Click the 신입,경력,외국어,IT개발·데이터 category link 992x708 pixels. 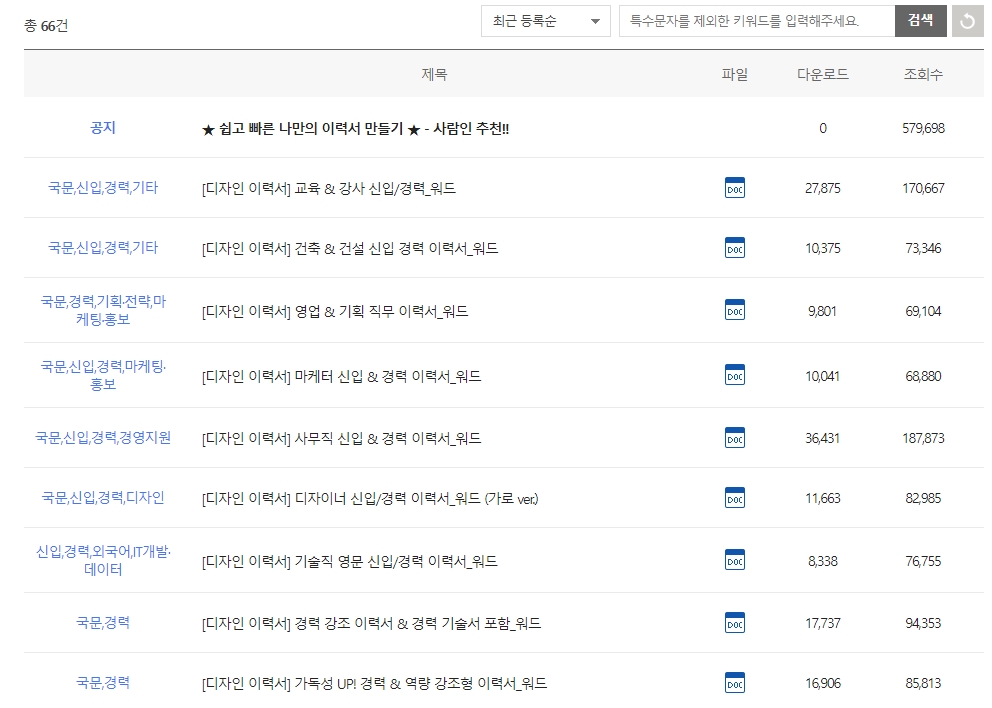(x=106, y=559)
